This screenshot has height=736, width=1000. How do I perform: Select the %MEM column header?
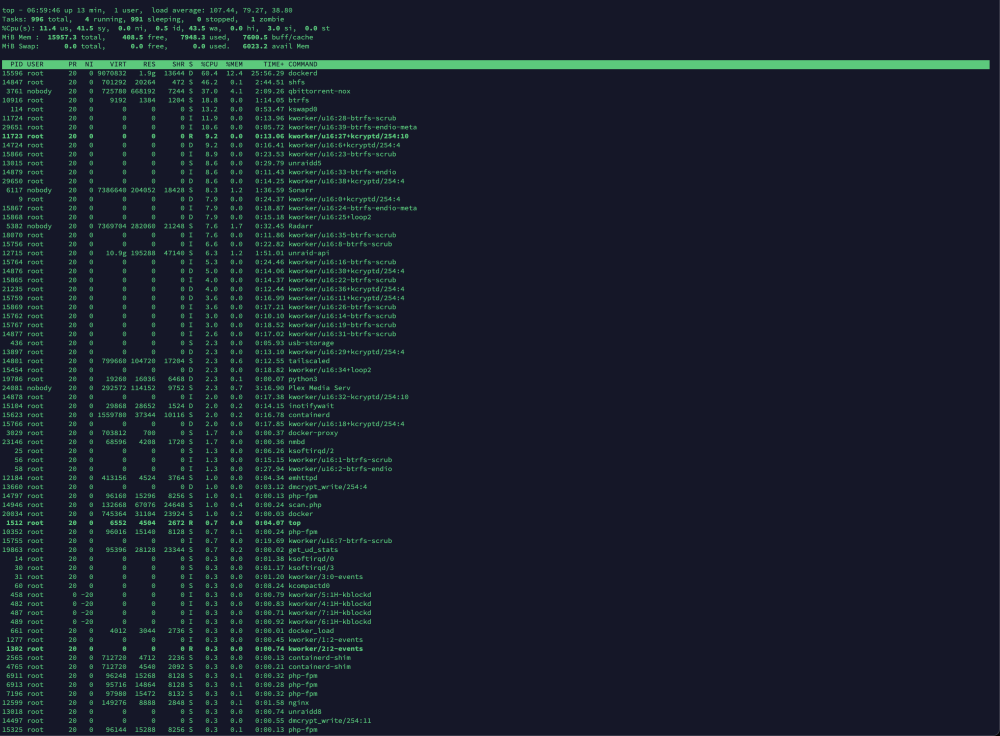(234, 64)
